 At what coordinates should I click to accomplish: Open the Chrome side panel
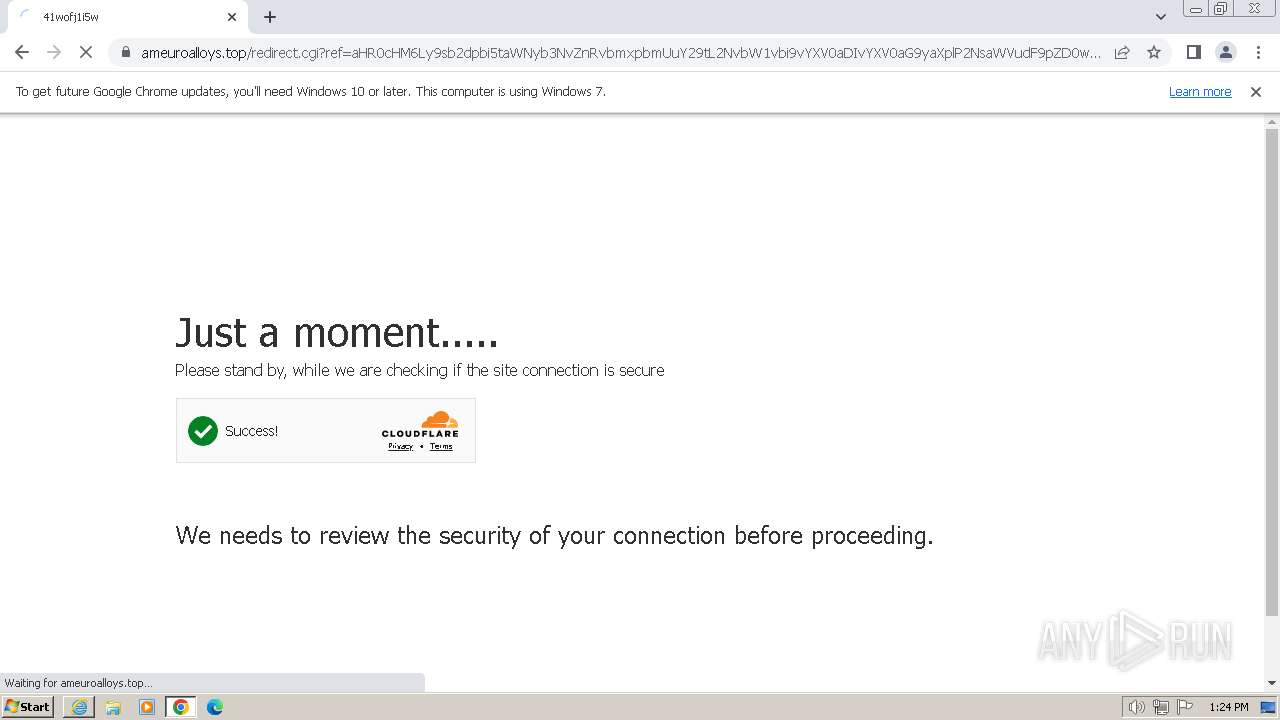click(x=1194, y=52)
